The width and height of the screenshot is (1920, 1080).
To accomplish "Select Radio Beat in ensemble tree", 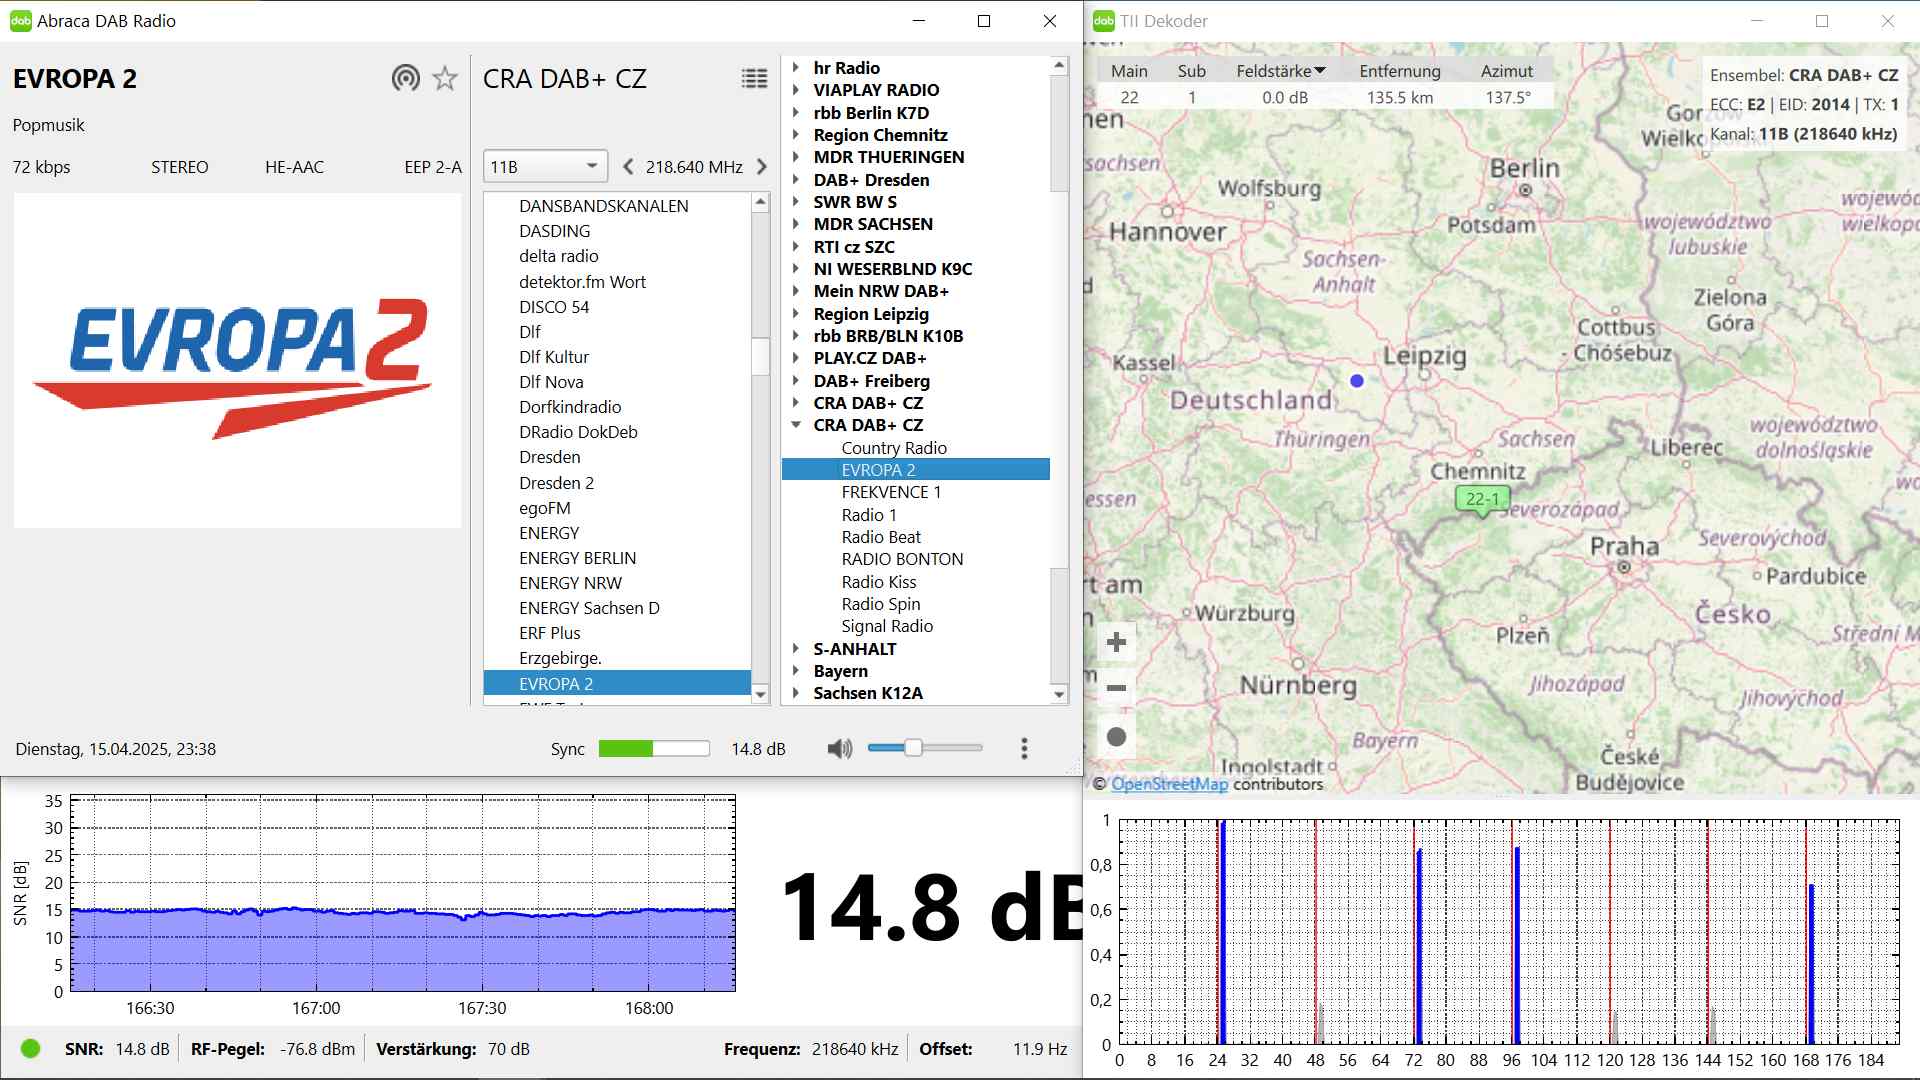I will pos(881,537).
